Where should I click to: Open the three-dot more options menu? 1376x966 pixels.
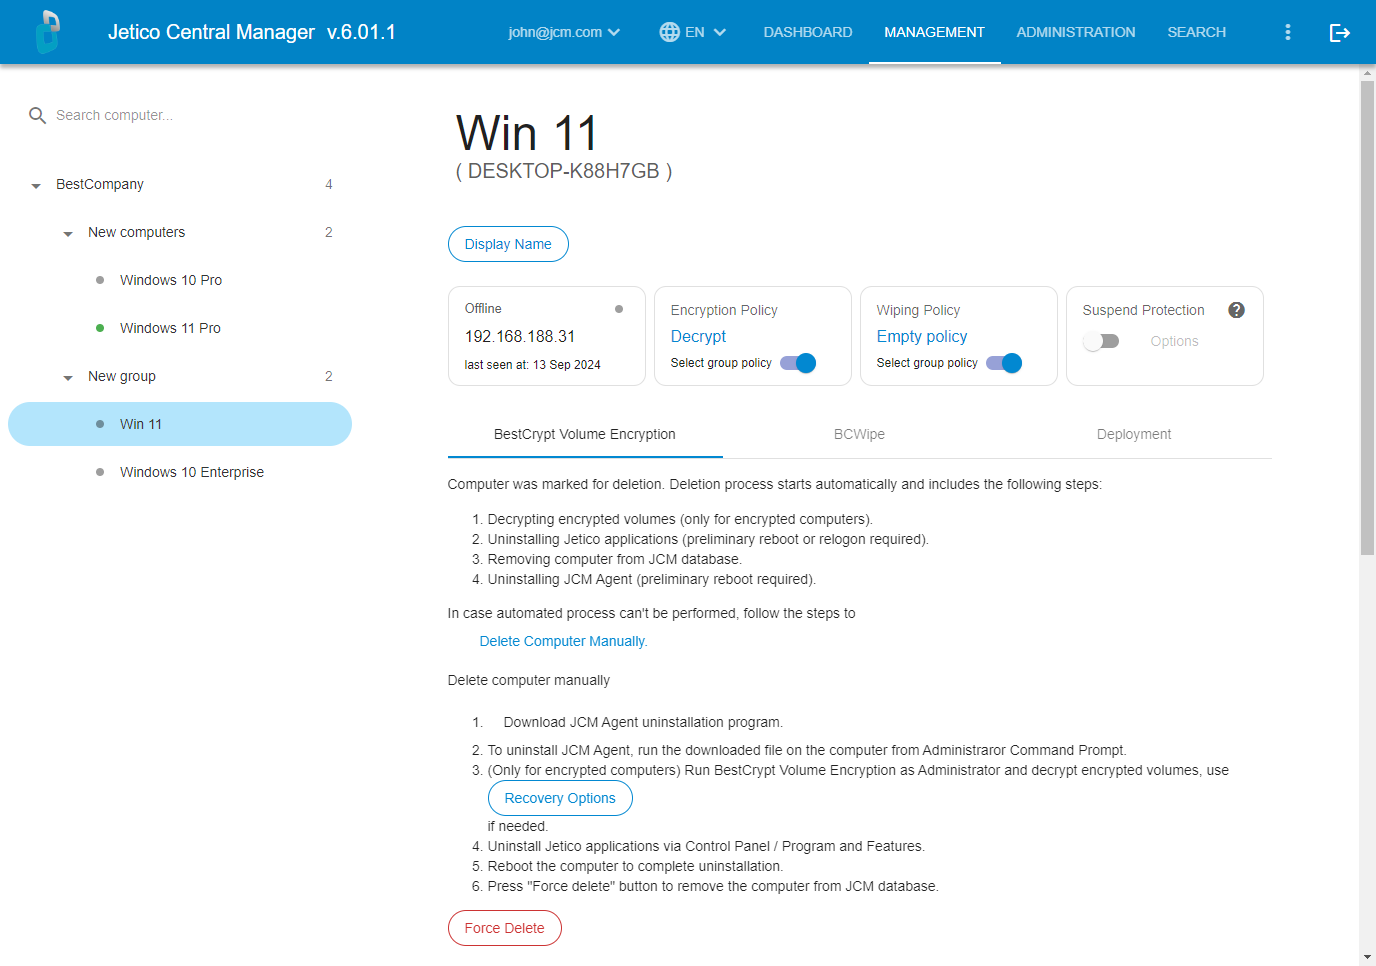1288,32
